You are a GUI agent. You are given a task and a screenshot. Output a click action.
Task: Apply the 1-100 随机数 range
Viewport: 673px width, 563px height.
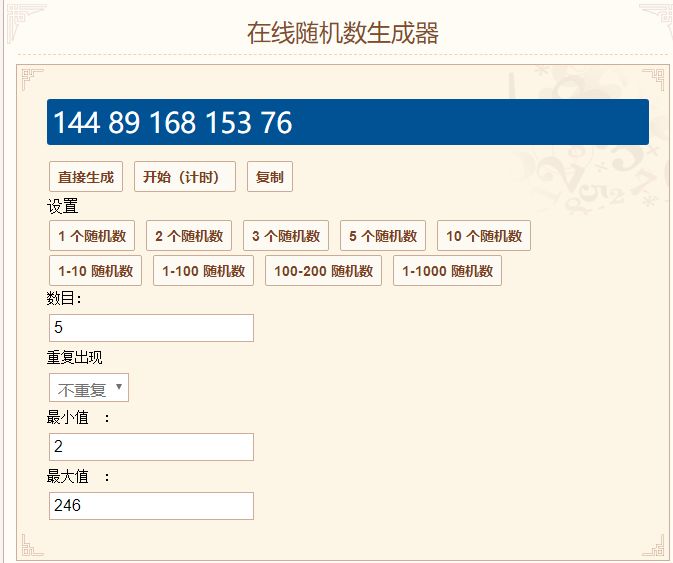203,271
